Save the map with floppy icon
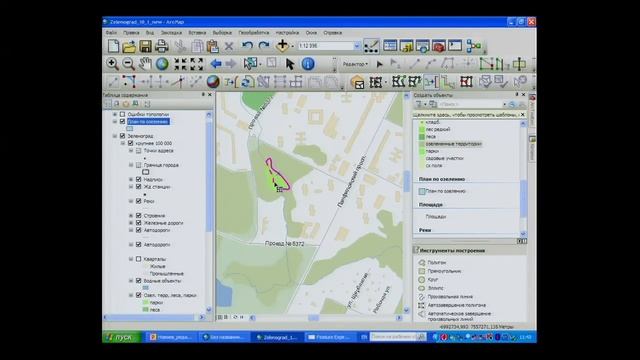640x360 pixels. (x=145, y=46)
